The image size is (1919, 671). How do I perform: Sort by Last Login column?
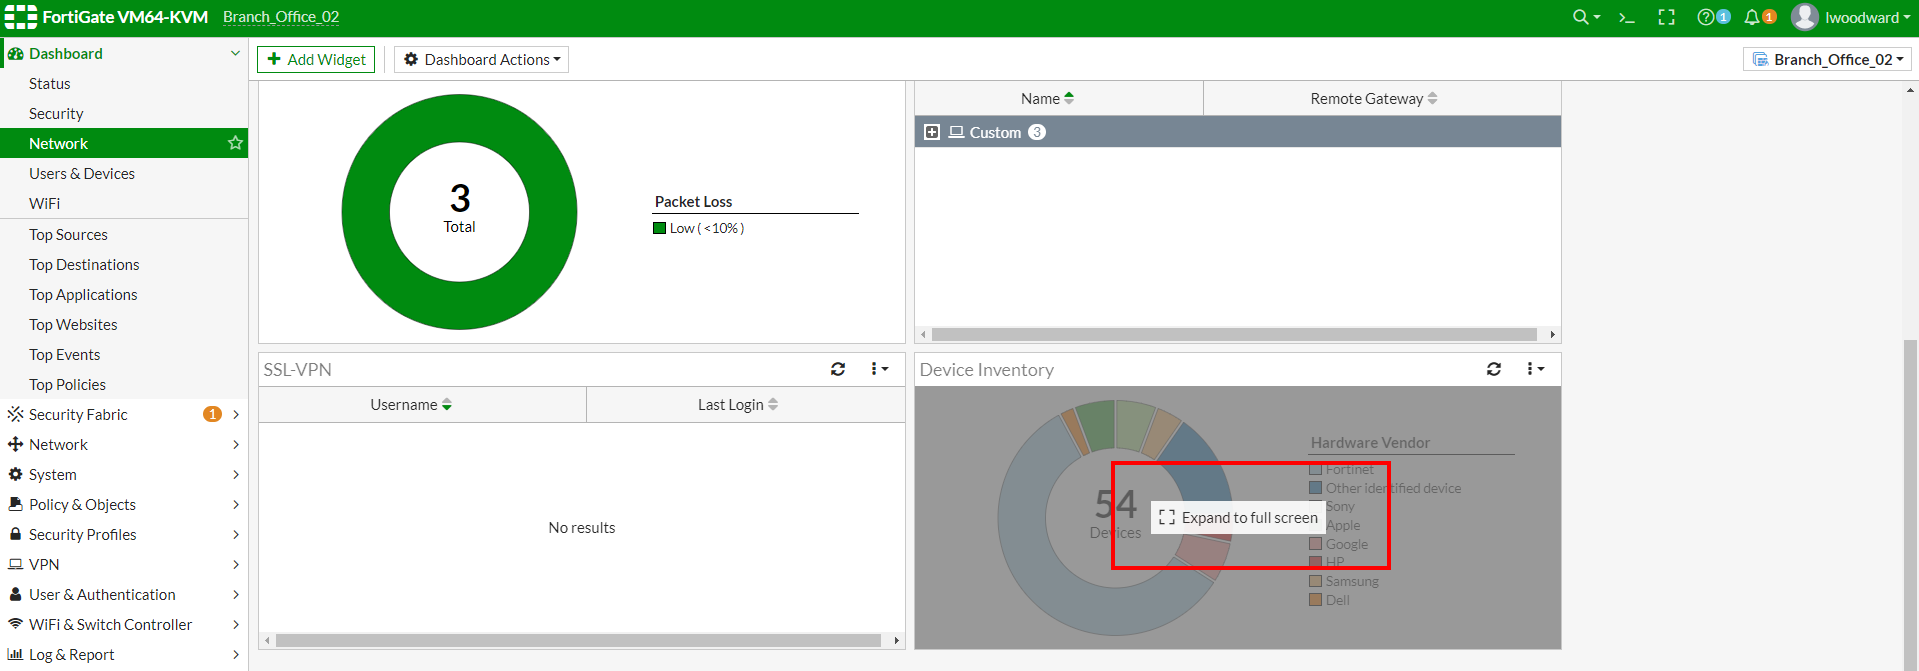tap(746, 404)
